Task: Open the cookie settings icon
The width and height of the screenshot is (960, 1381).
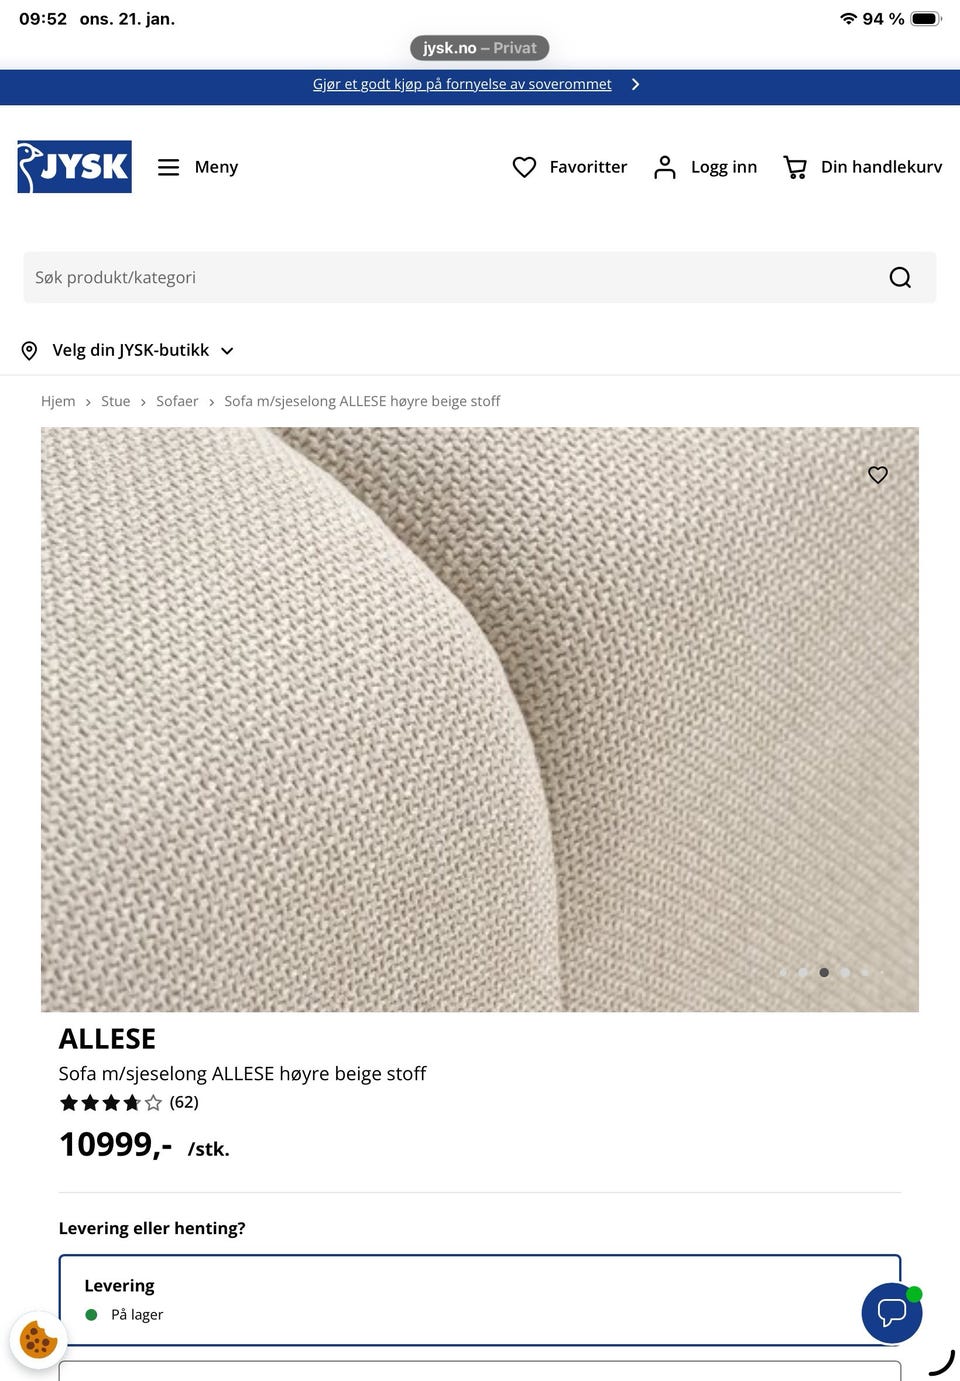Action: (x=38, y=1339)
